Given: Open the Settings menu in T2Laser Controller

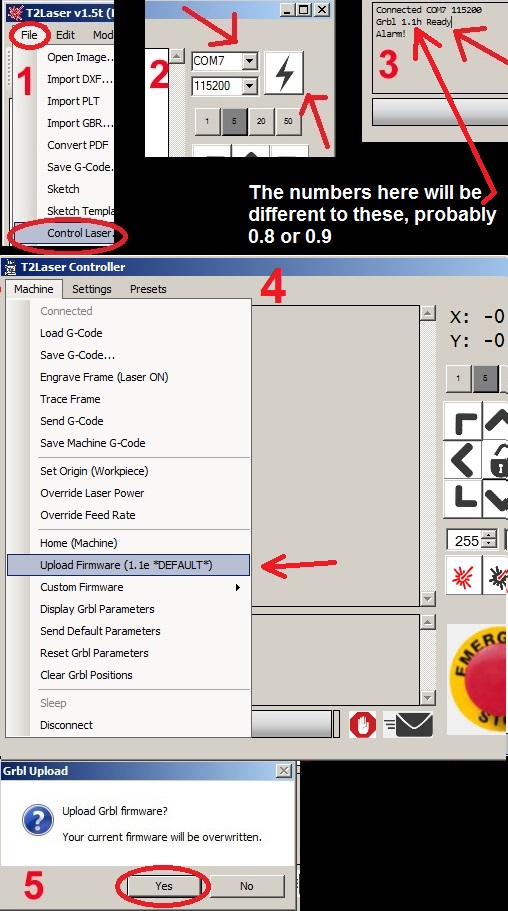Looking at the screenshot, I should point(92,289).
